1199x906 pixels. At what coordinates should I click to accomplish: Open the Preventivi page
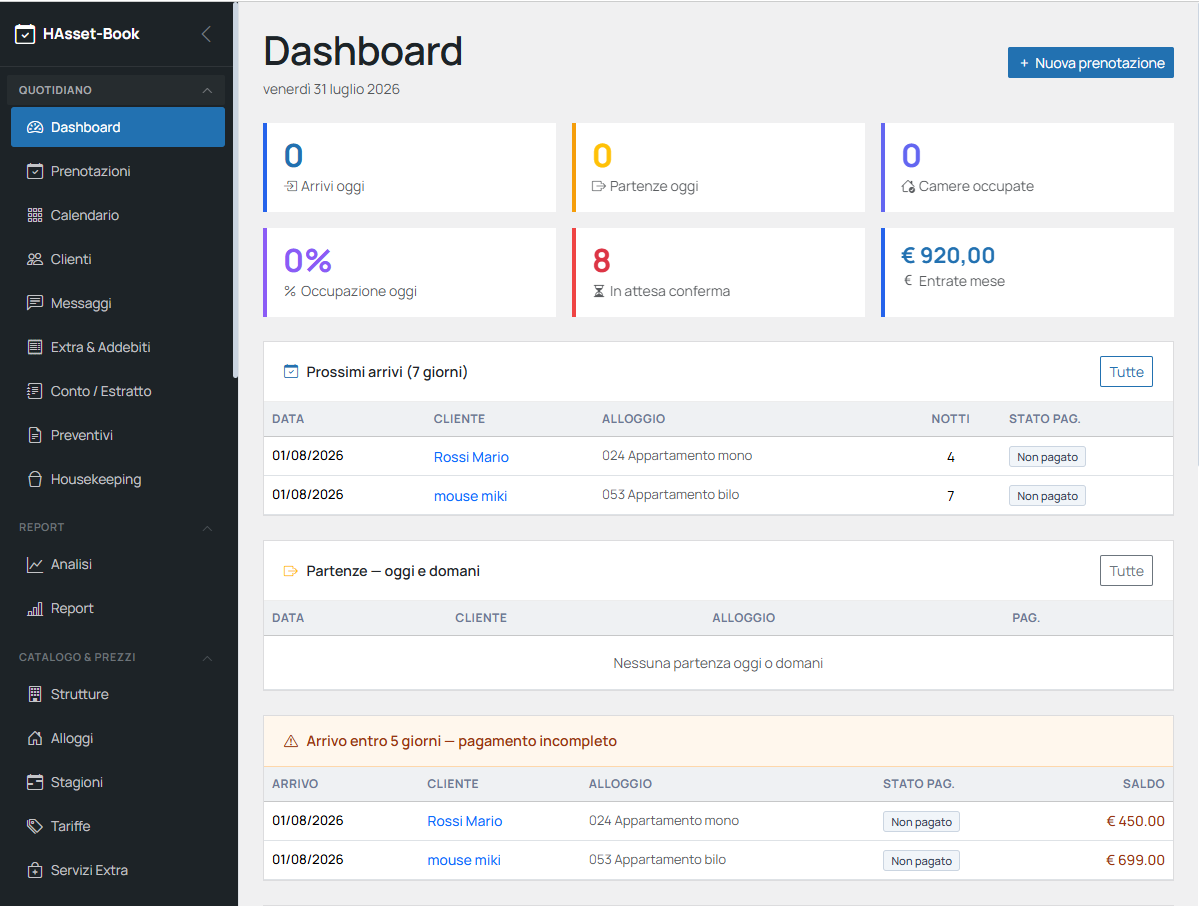118,435
